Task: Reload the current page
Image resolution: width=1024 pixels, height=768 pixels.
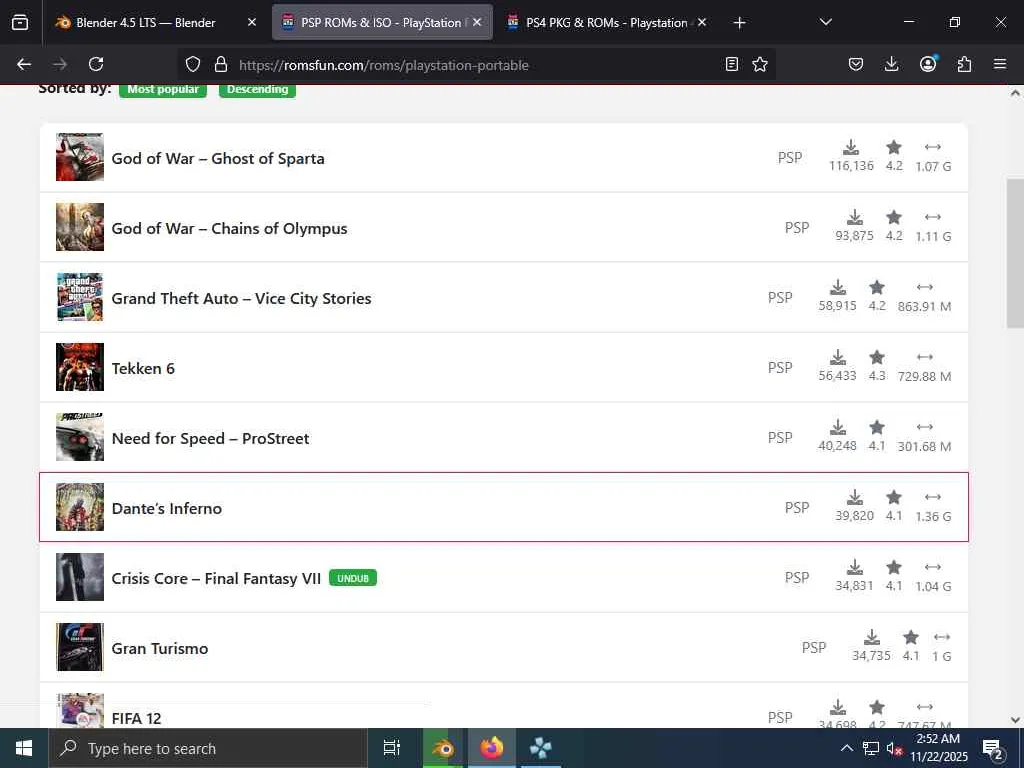Action: (96, 64)
